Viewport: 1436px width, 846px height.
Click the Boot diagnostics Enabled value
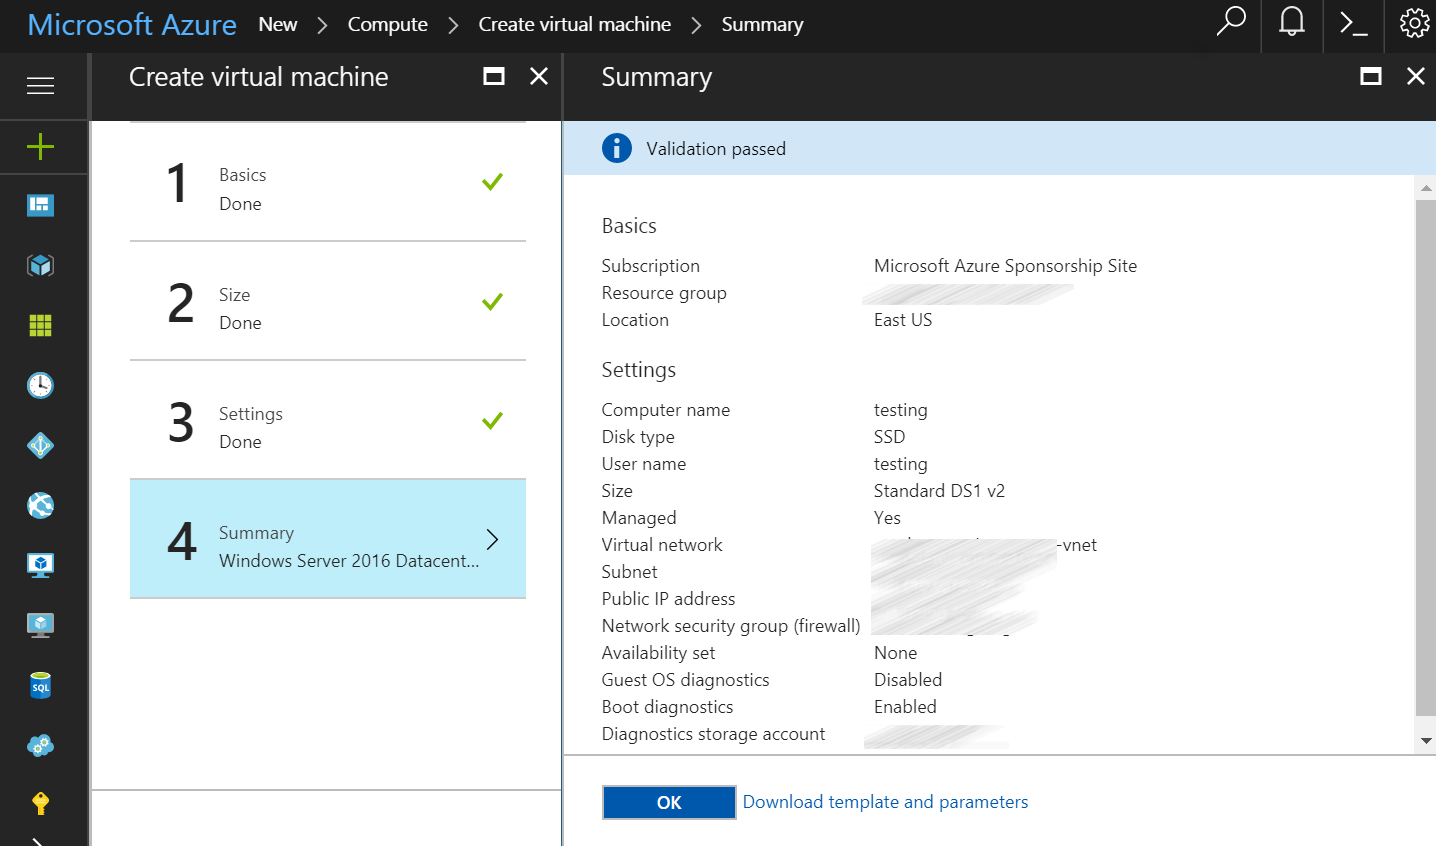[905, 707]
